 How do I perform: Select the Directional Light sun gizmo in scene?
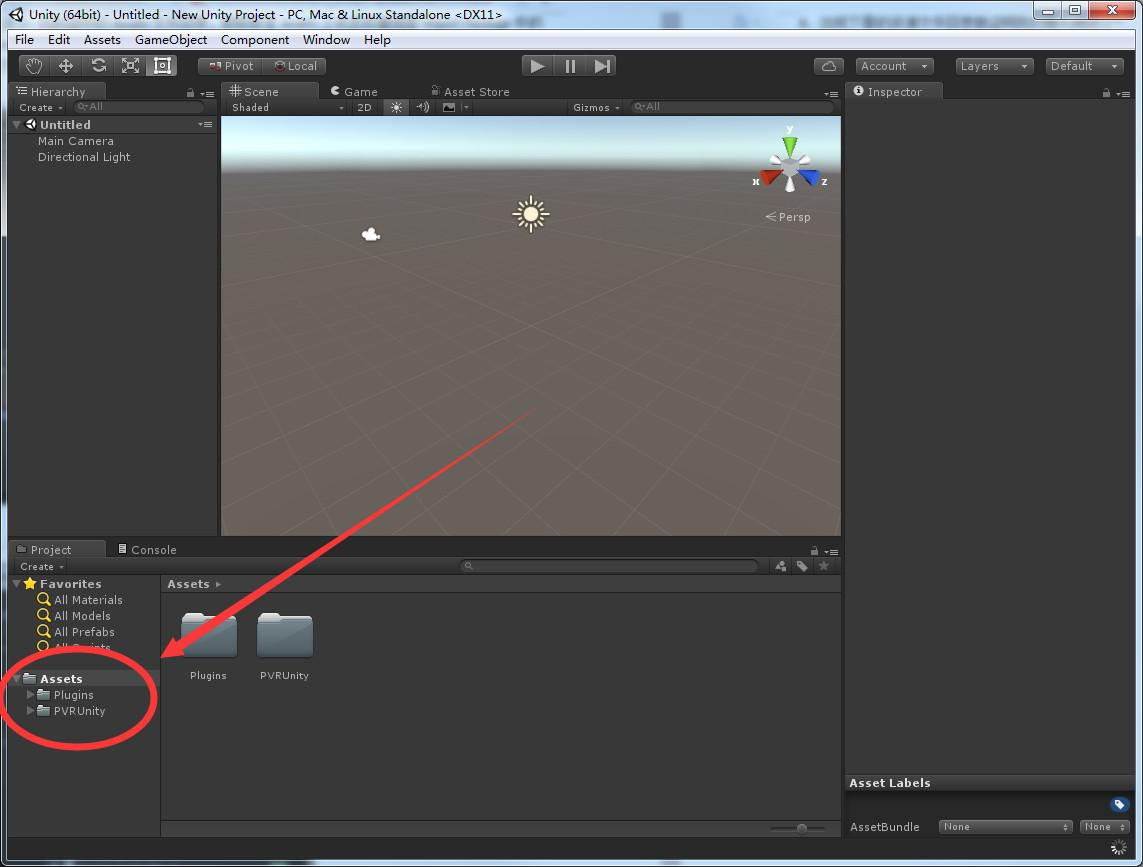(531, 214)
